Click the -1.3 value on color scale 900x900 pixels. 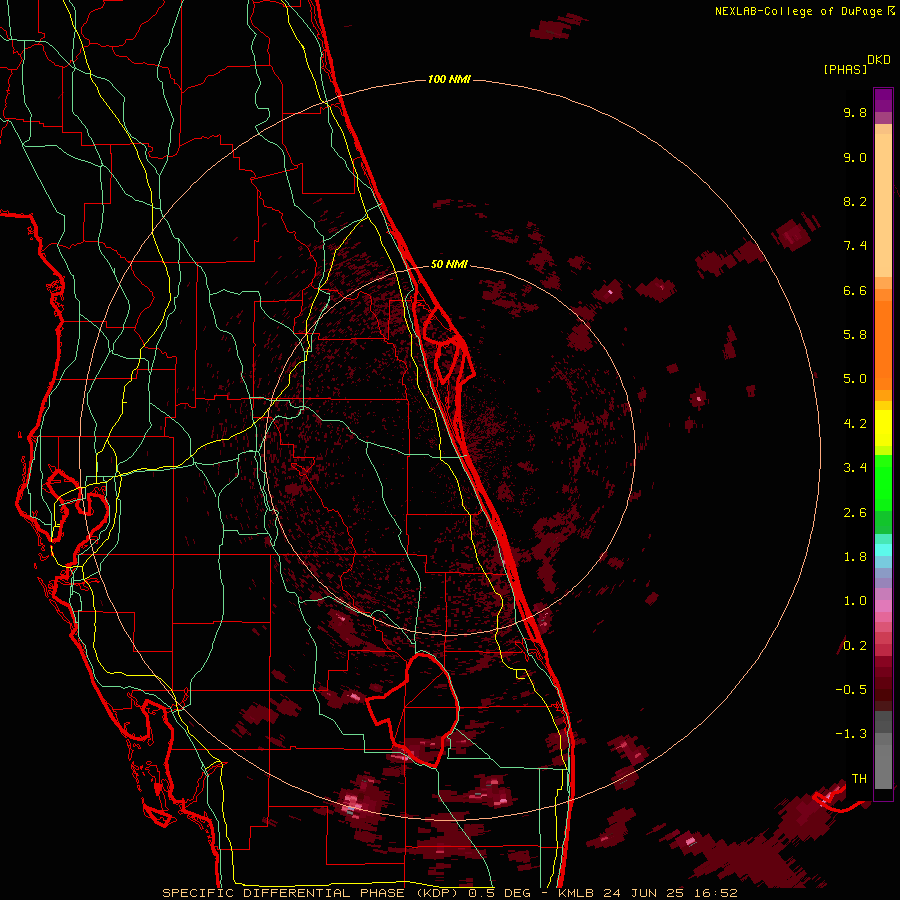click(851, 734)
